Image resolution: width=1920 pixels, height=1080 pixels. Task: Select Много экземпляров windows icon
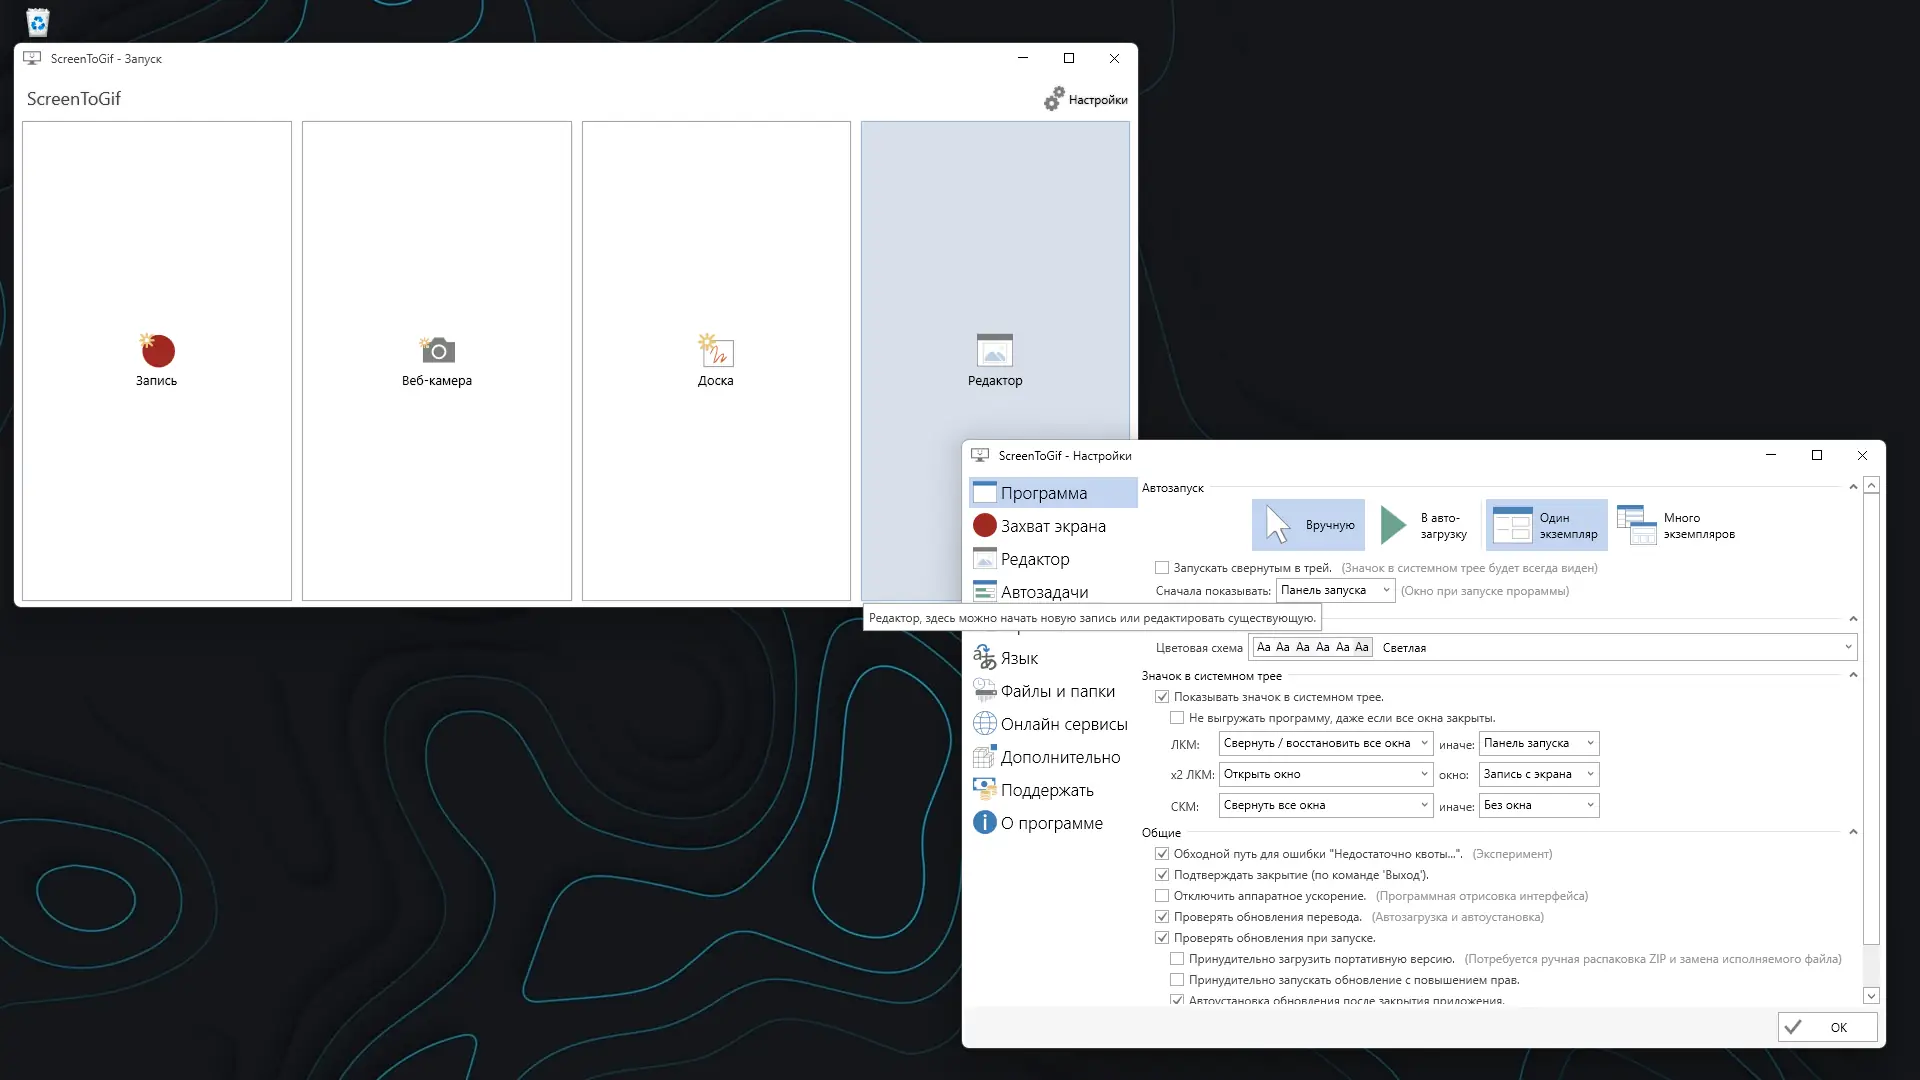click(1636, 525)
